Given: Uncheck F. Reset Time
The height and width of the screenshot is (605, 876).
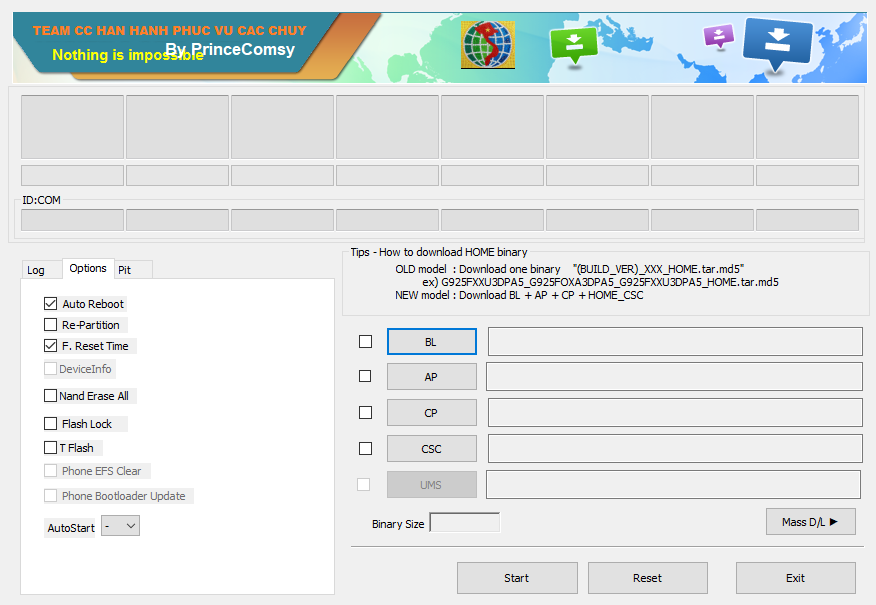Looking at the screenshot, I should (51, 346).
